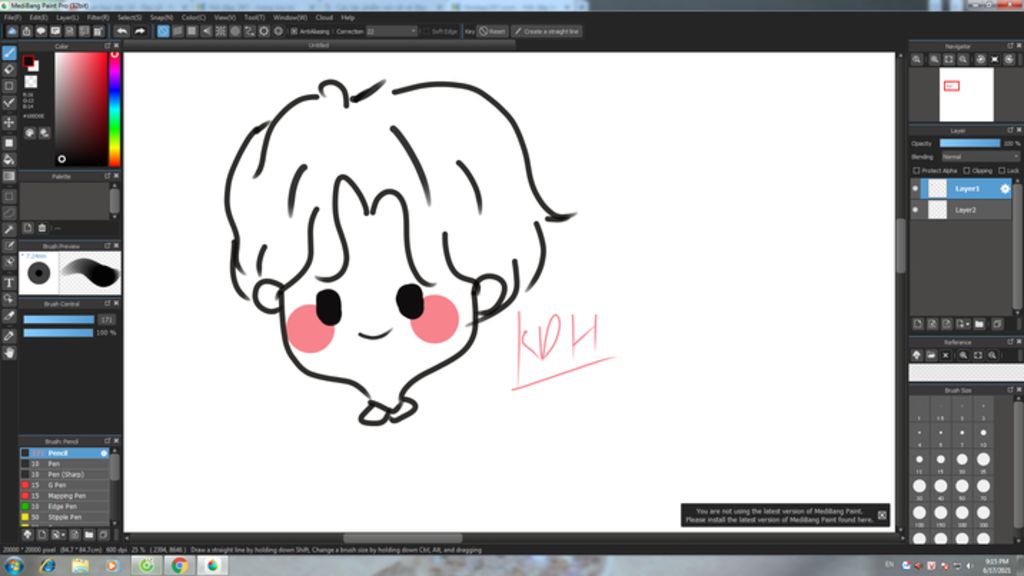The height and width of the screenshot is (576, 1024).
Task: Open the Cloud menu
Action: [x=324, y=18]
